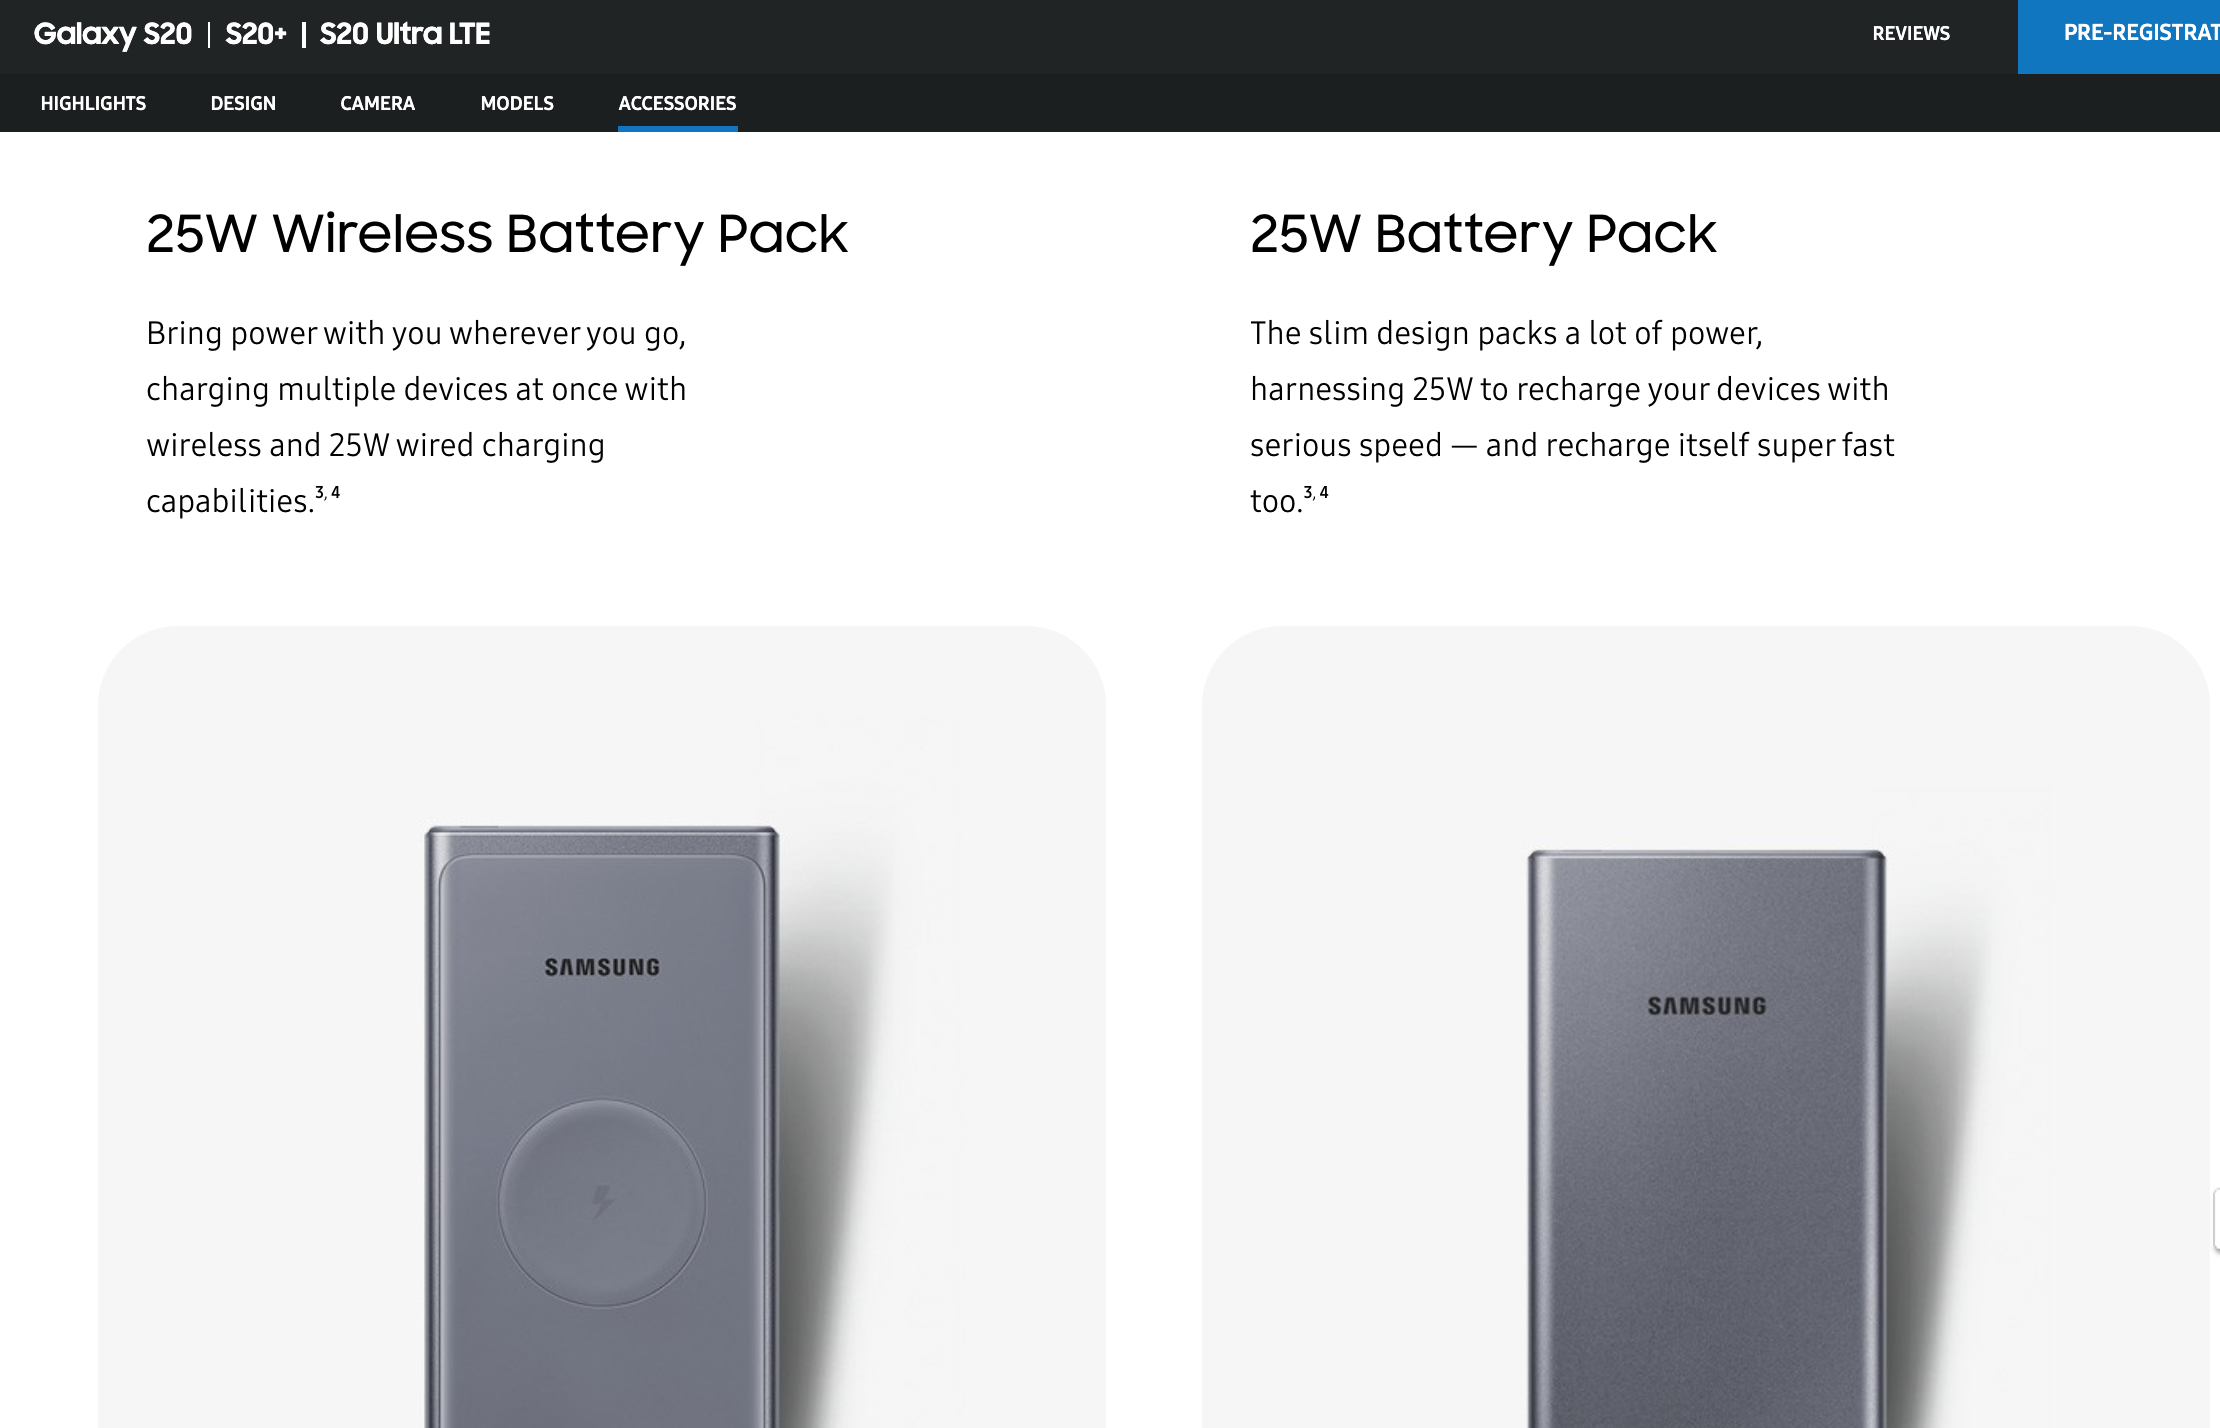Switch to the Design tab
Screen dimensions: 2220x1428
[243, 103]
